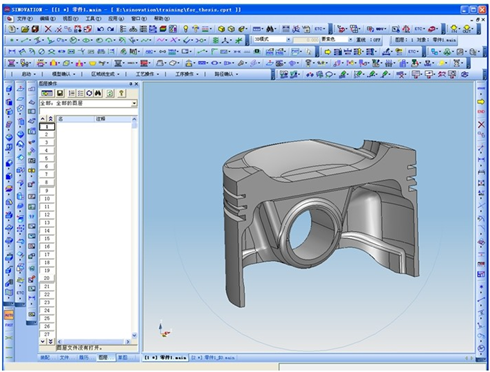The image size is (490, 372).
Task: Click the layer list vertical scrollbar down arrow
Action: pos(134,336)
